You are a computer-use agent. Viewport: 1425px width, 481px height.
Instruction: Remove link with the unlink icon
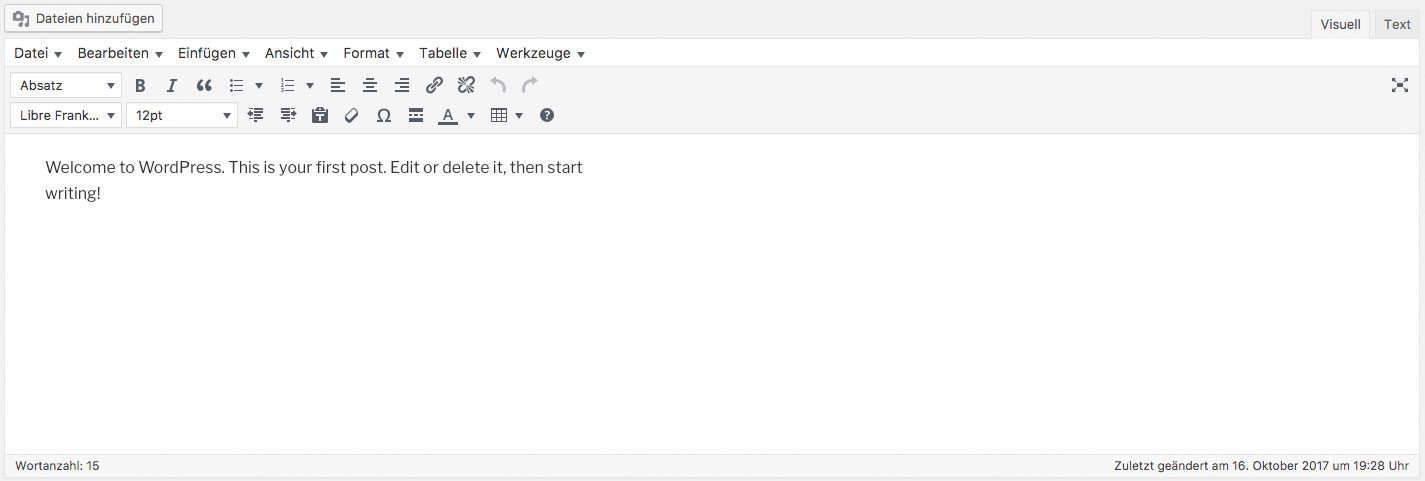[466, 85]
